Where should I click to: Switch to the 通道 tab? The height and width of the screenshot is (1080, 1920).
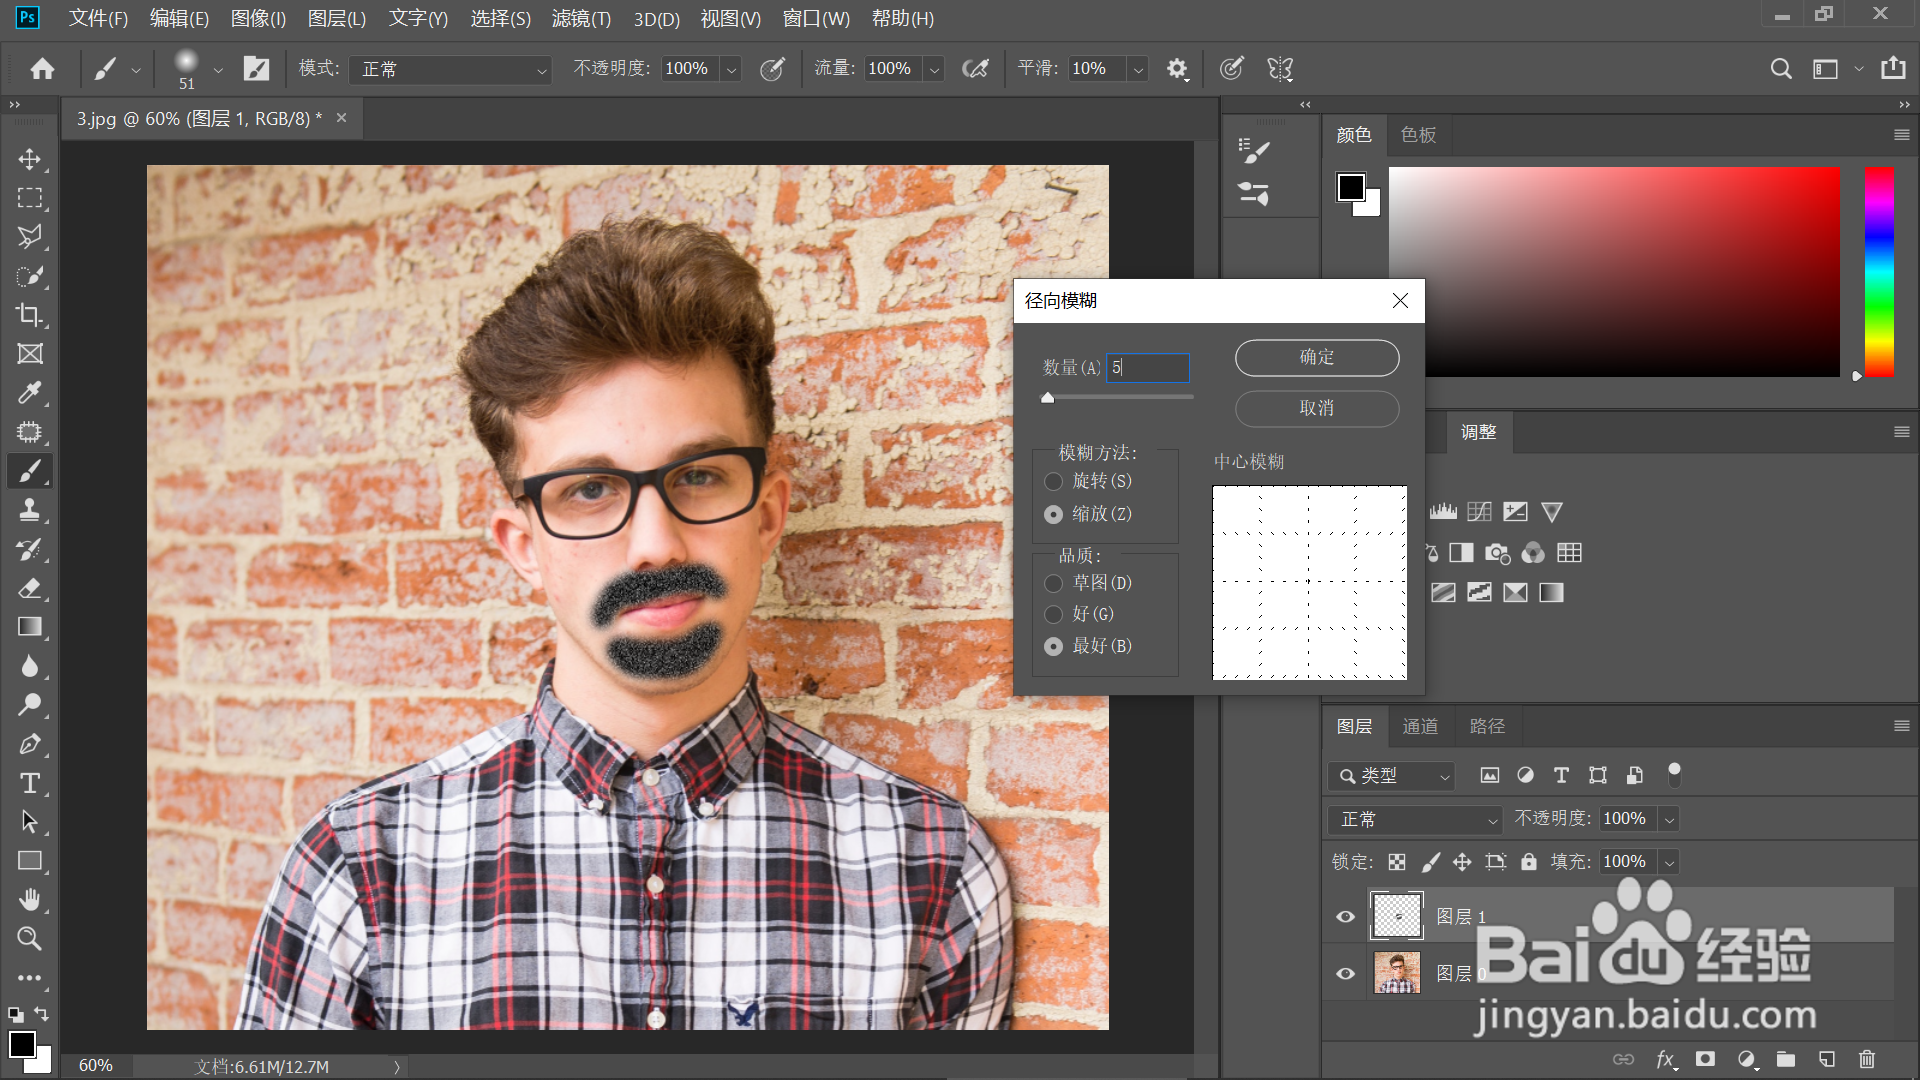coord(1420,726)
